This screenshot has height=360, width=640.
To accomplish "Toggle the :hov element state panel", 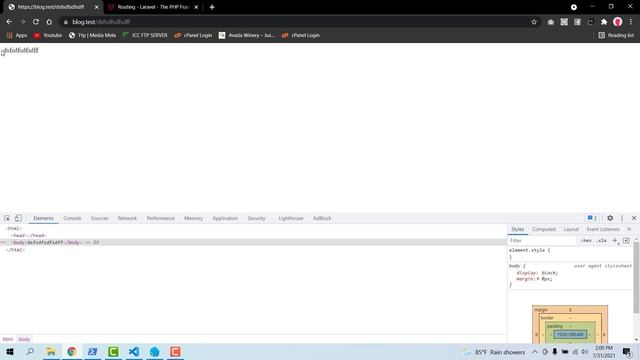I will pos(586,241).
